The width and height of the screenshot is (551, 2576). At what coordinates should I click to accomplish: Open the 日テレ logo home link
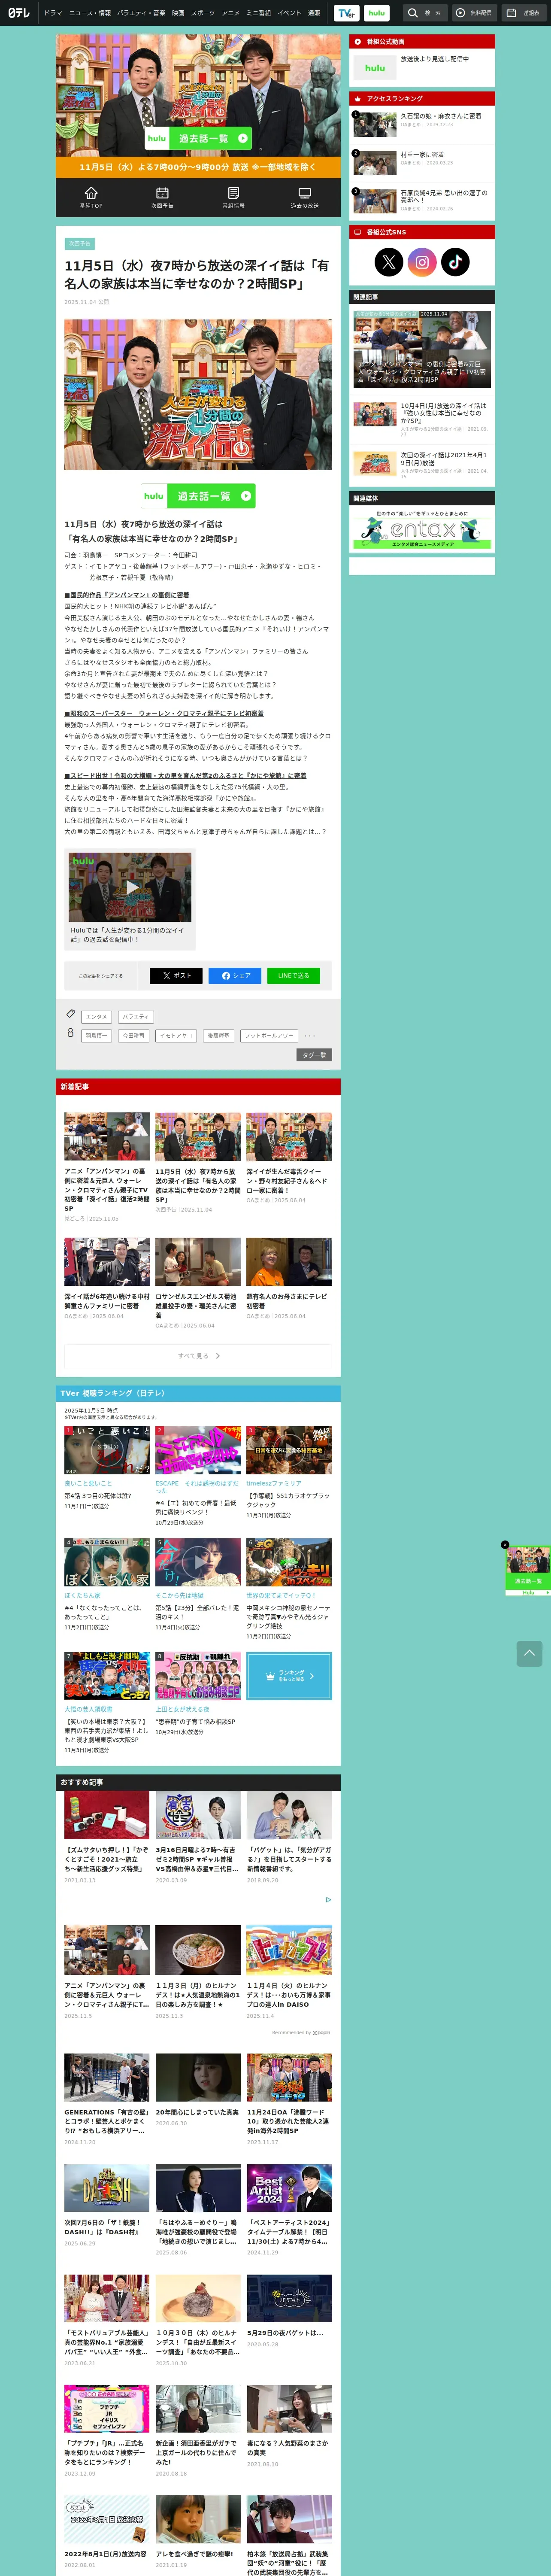[x=19, y=13]
